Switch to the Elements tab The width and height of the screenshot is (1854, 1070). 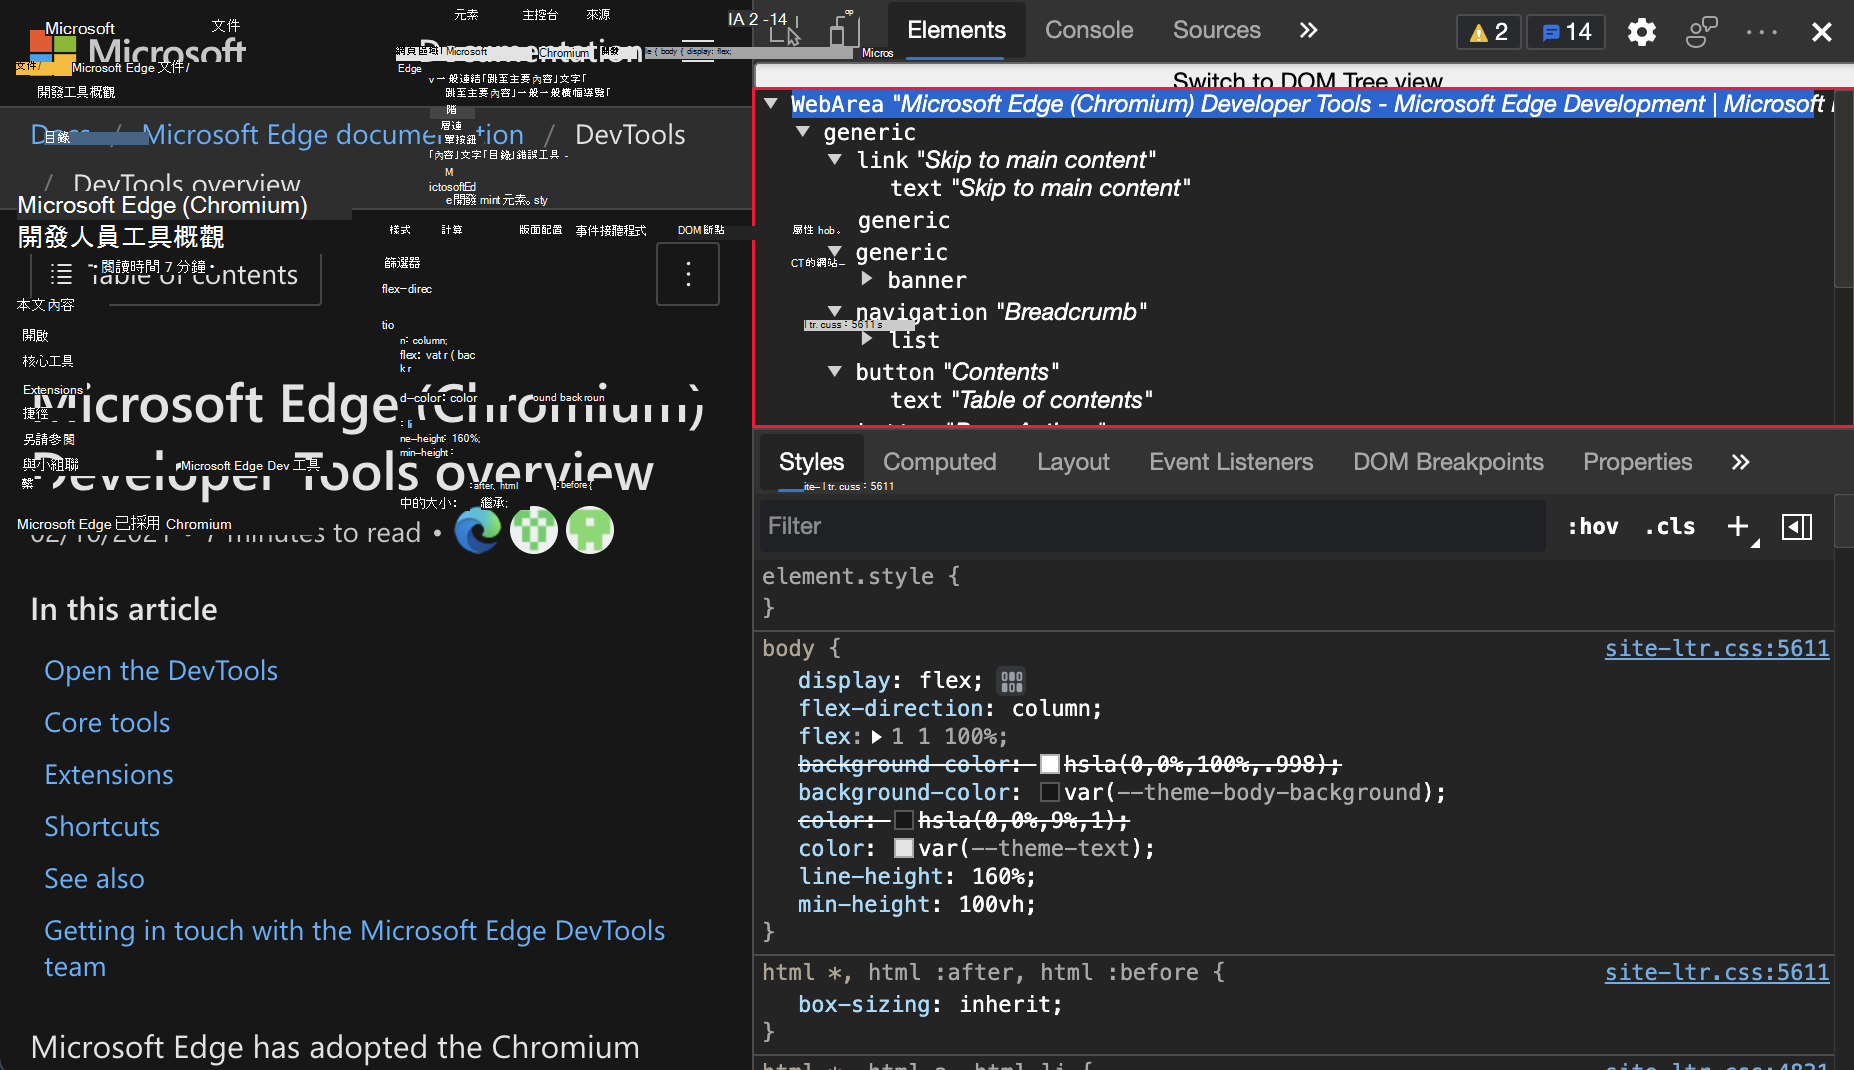[x=956, y=30]
